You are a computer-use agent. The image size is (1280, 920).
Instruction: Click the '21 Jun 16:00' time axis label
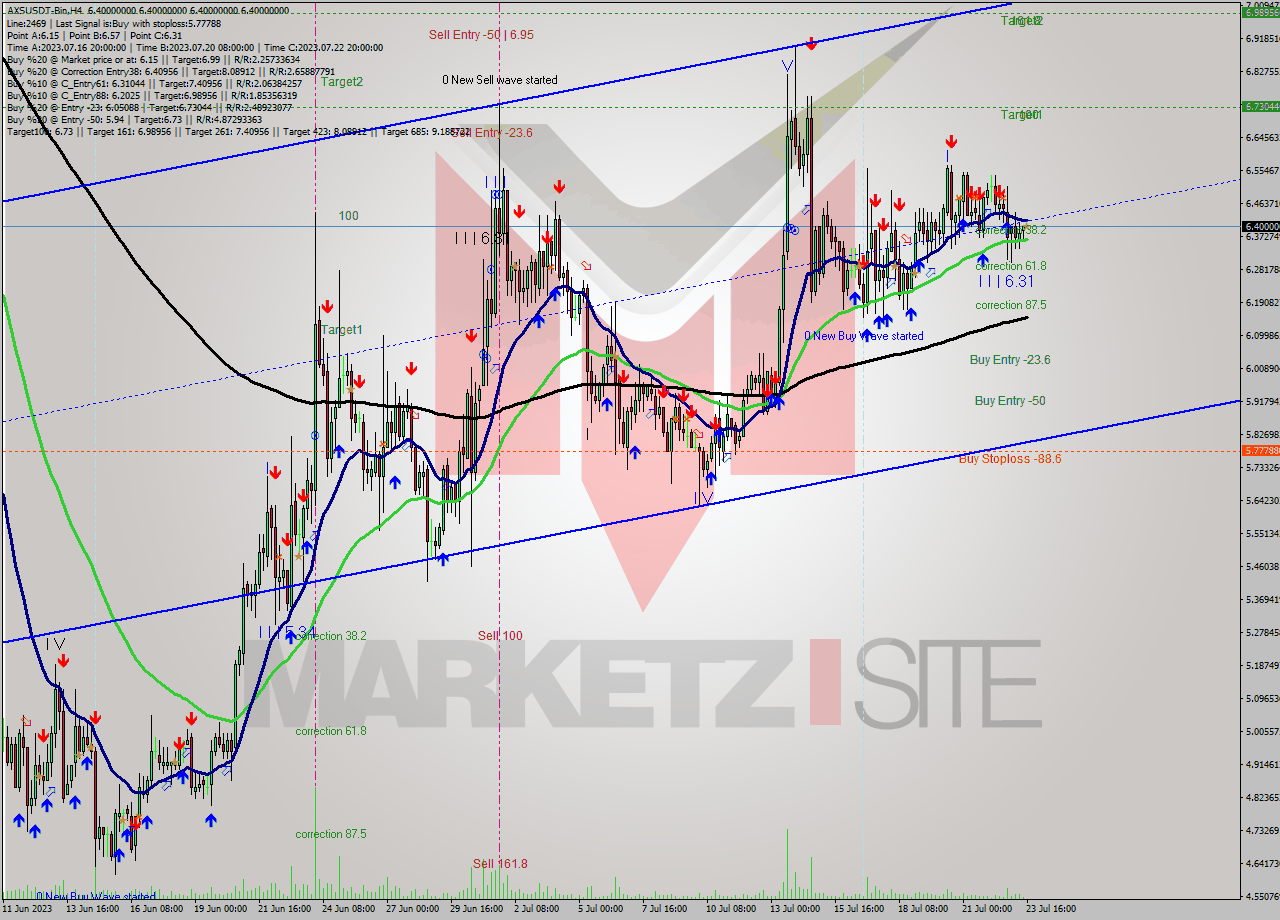coord(286,910)
